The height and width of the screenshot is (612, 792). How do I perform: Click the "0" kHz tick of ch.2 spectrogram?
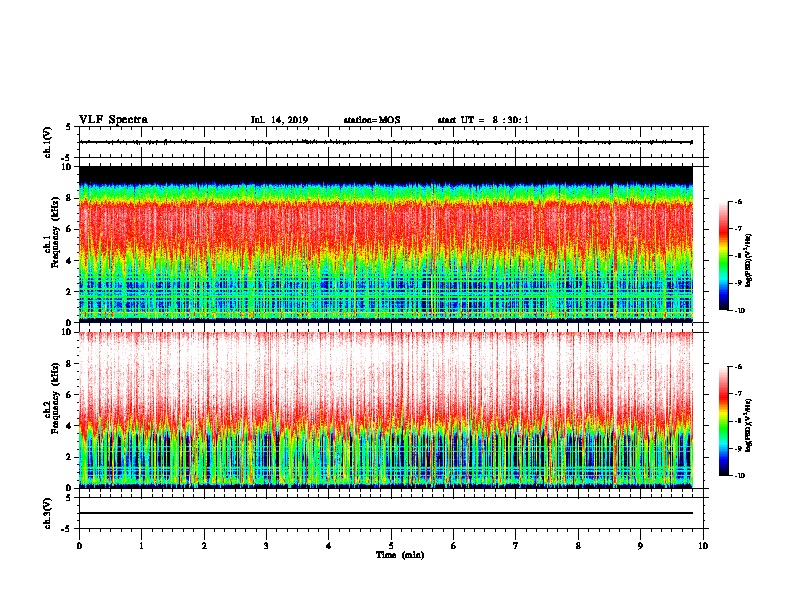[x=70, y=488]
